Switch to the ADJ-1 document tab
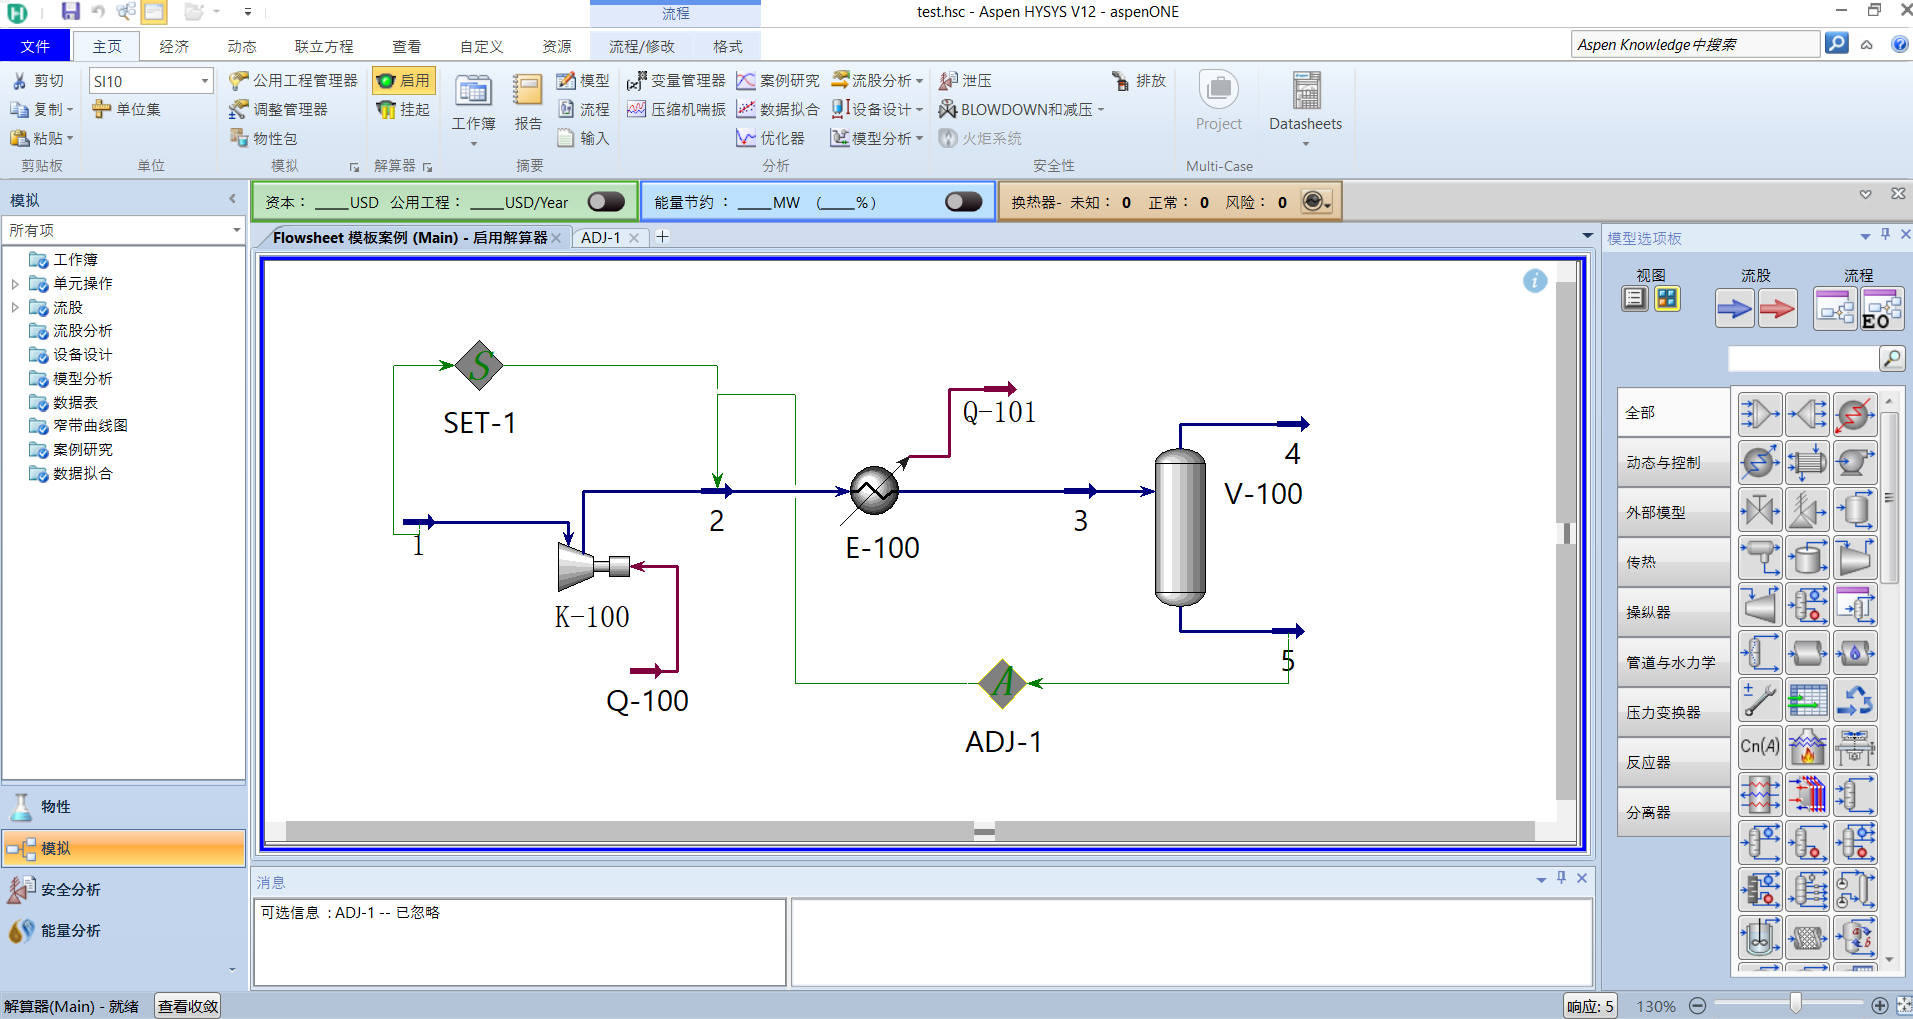The height and width of the screenshot is (1019, 1913). pos(601,237)
